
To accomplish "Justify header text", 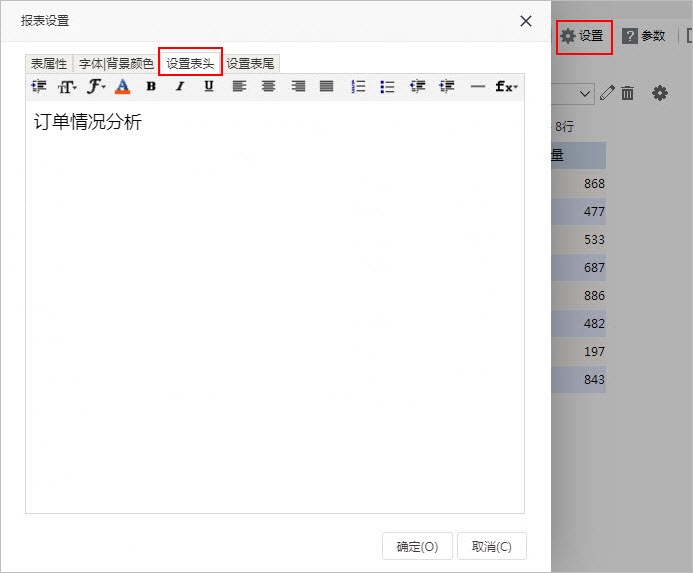I will [327, 86].
